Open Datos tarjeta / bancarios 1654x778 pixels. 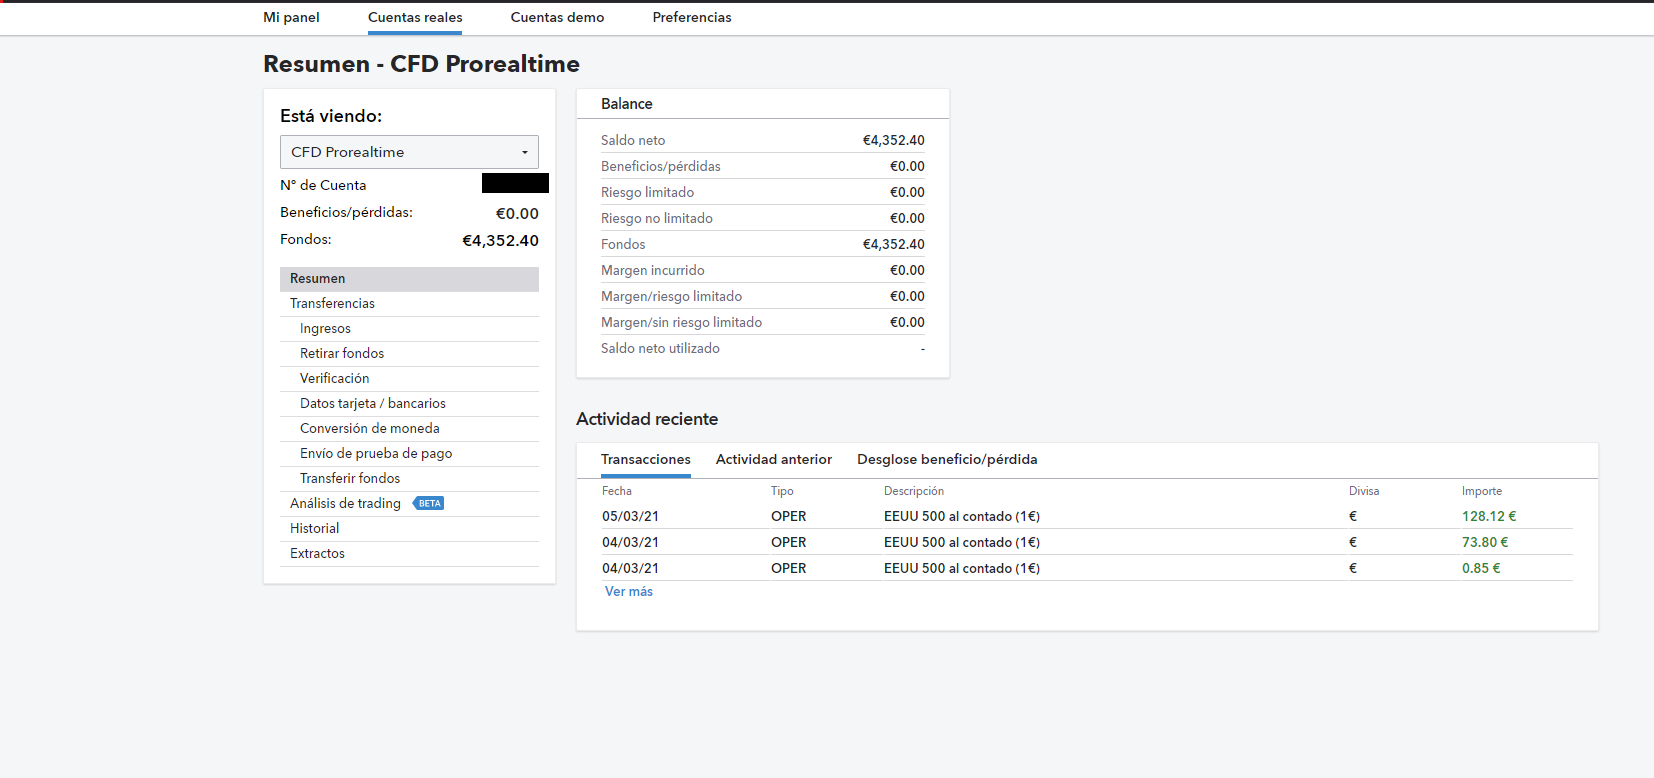tap(373, 403)
